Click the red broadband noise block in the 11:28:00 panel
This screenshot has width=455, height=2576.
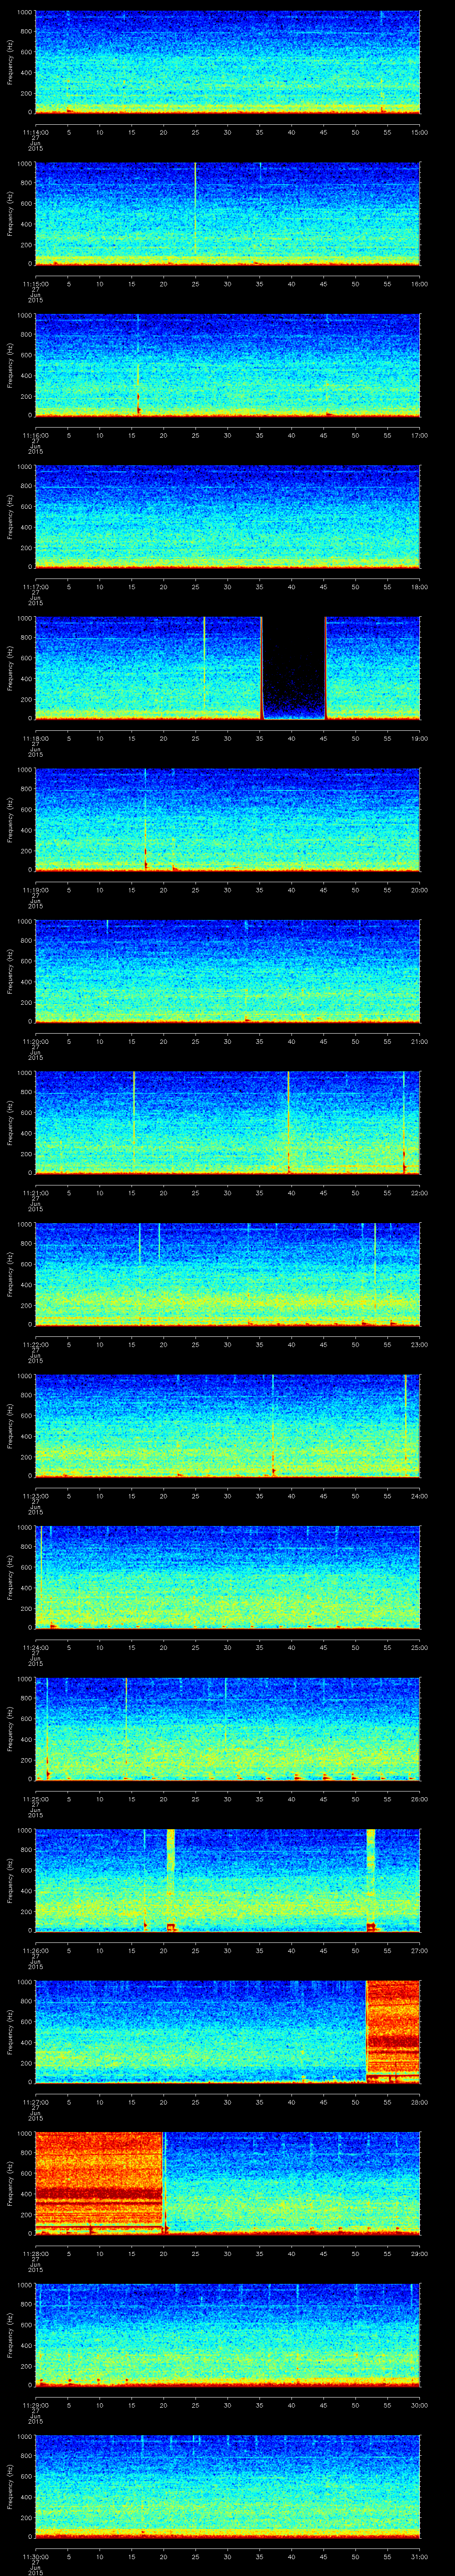click(x=99, y=2183)
